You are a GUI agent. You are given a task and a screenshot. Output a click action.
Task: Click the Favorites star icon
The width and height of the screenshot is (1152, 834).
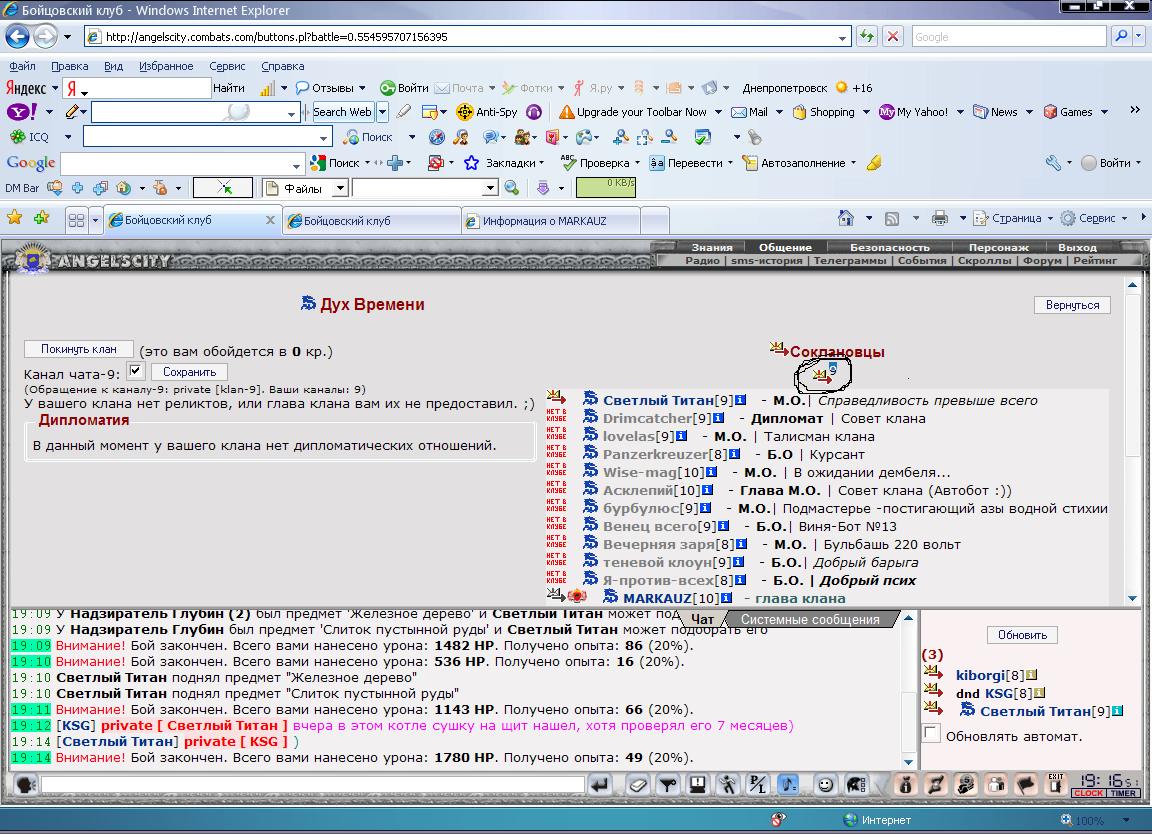point(15,218)
